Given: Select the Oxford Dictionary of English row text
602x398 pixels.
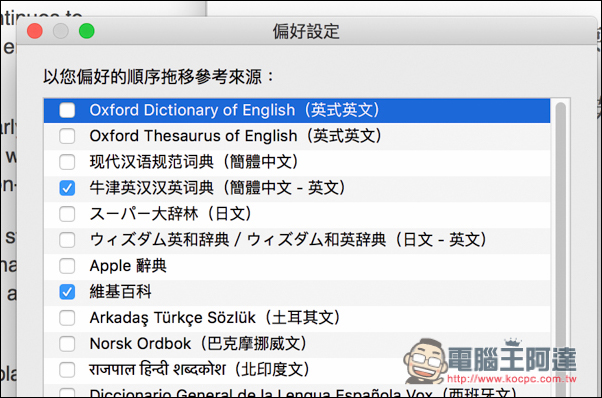Looking at the screenshot, I should (x=234, y=110).
